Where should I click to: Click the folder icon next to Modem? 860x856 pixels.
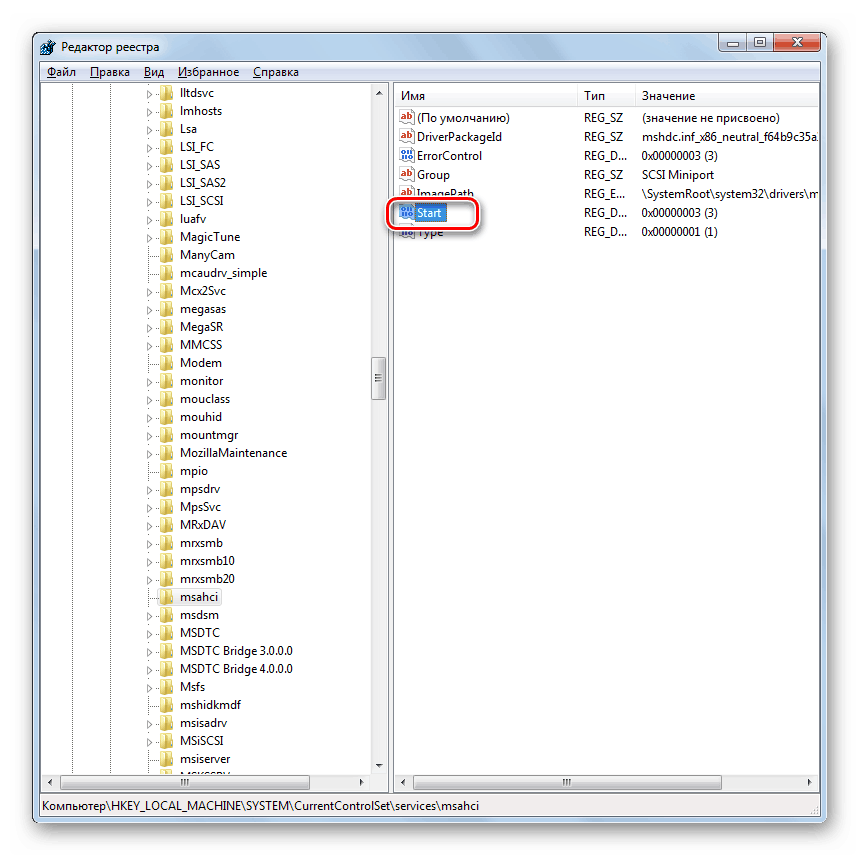(166, 362)
